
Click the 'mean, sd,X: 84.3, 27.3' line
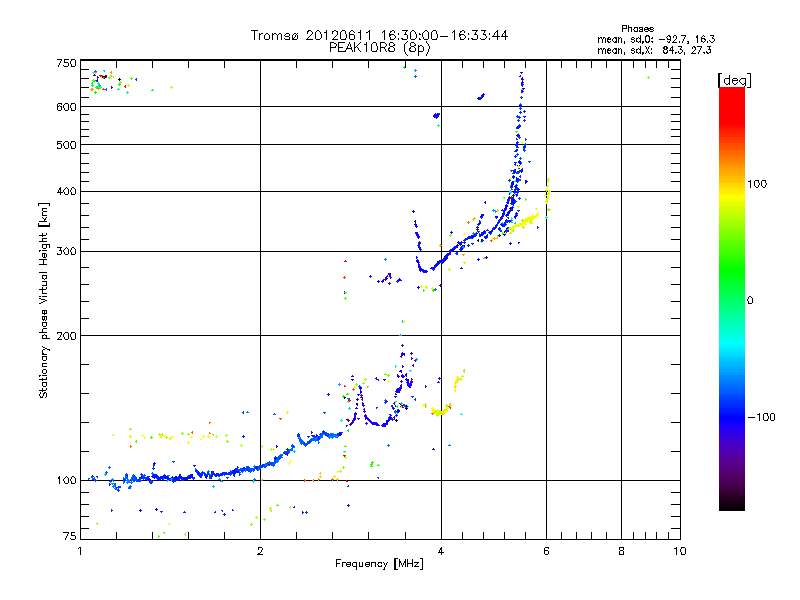[x=654, y=50]
